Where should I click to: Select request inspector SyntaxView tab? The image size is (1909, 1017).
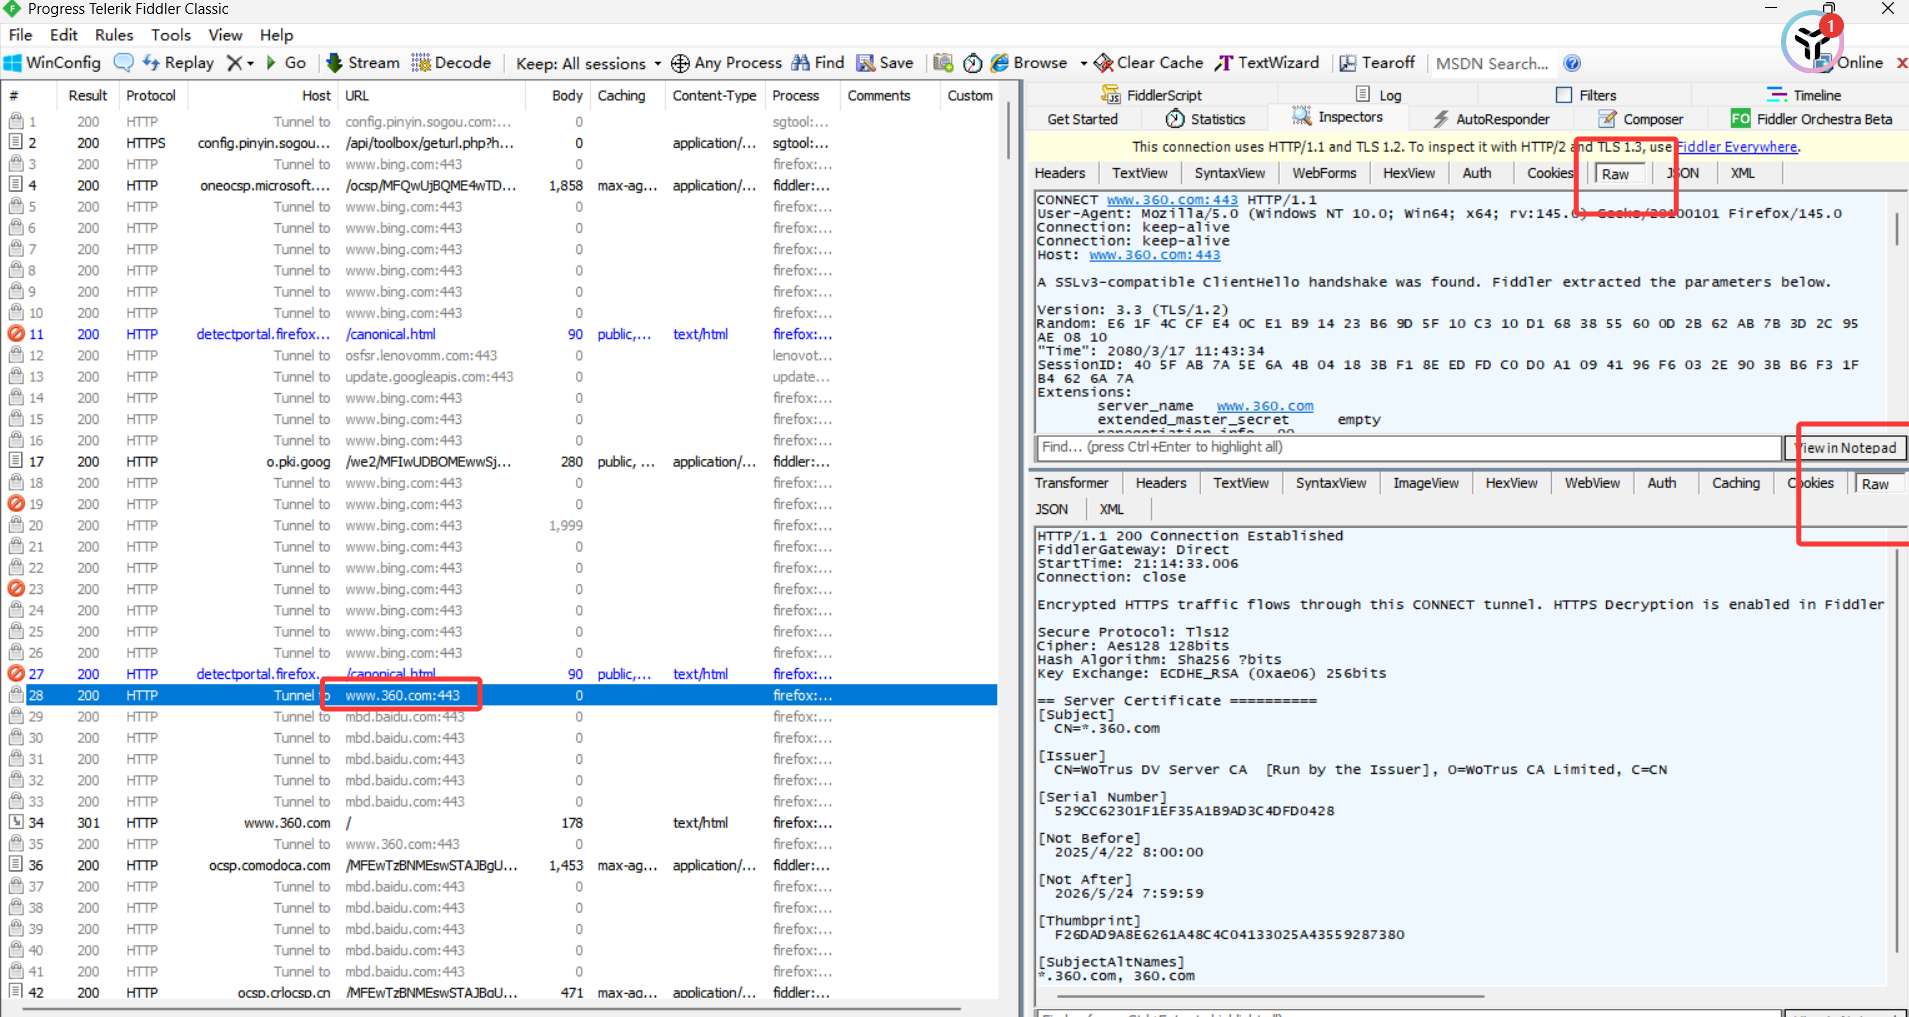[1230, 173]
